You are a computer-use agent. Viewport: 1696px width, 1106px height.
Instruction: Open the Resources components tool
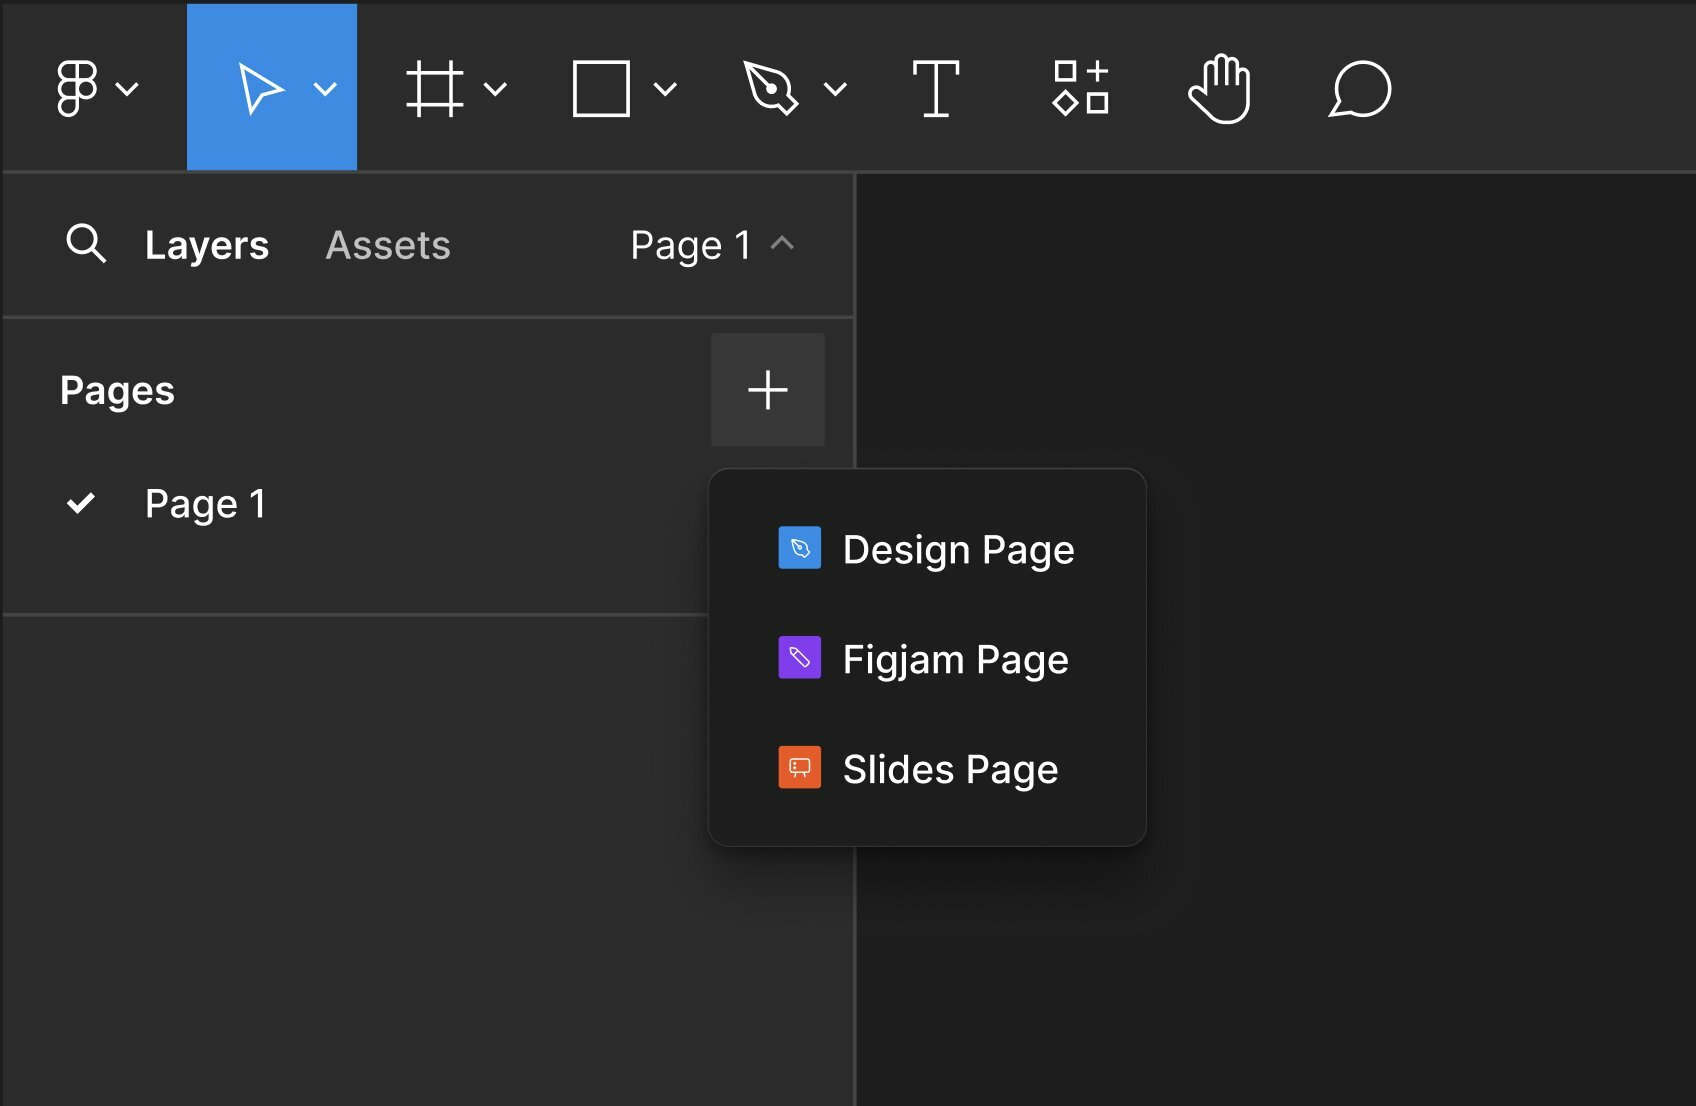pos(1081,88)
